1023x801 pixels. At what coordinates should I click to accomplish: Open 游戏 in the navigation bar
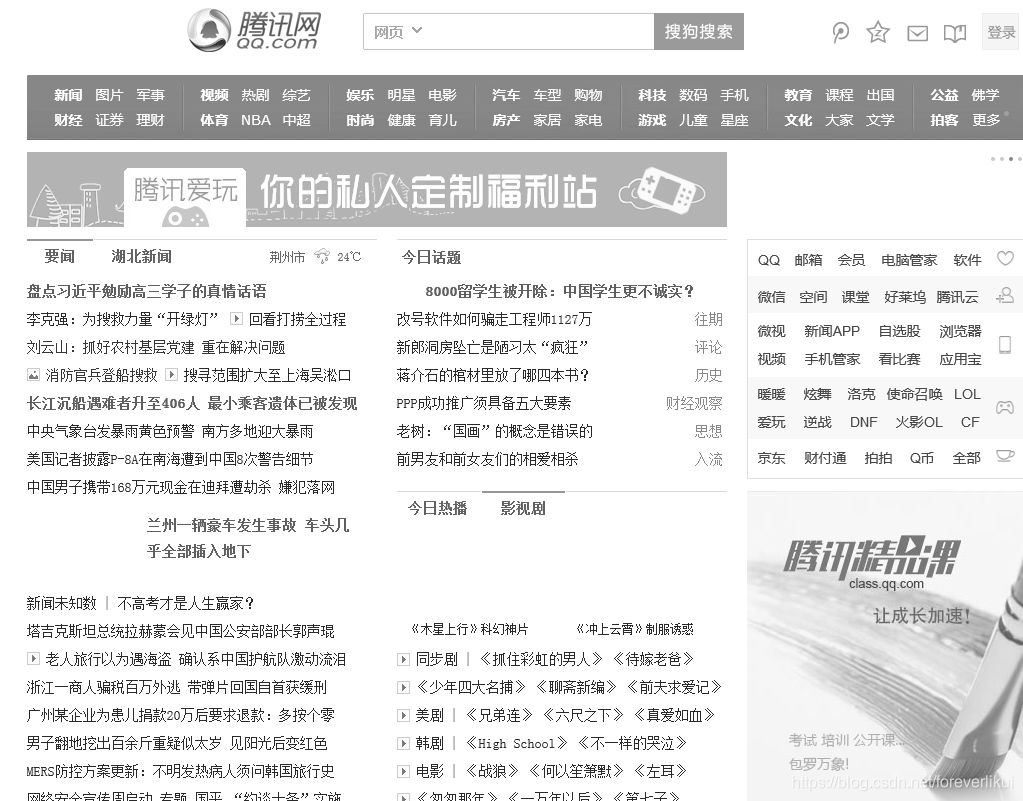(652, 120)
